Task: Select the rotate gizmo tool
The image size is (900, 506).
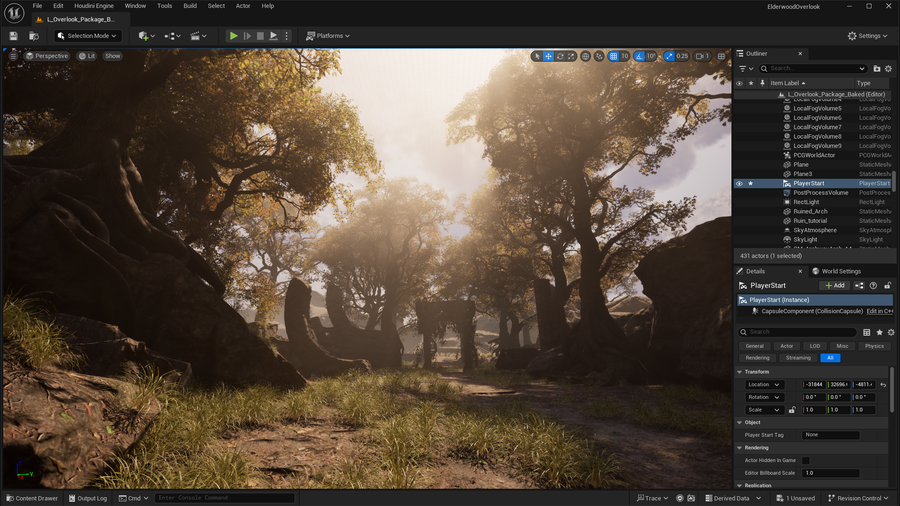Action: coord(560,56)
